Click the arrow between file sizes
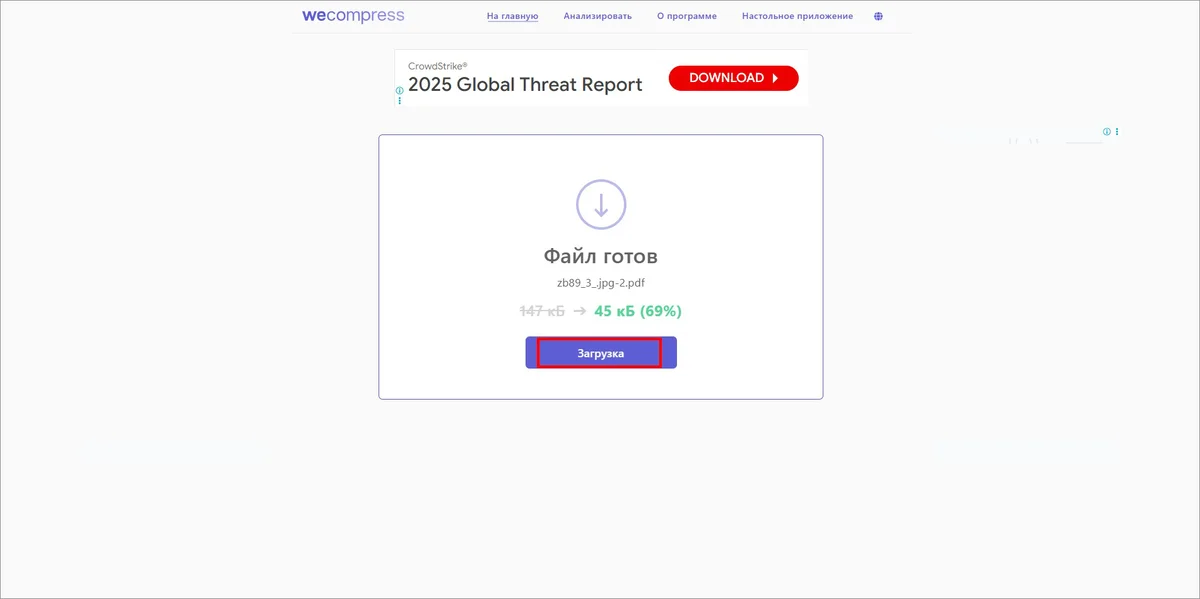This screenshot has width=1200, height=599. click(580, 311)
